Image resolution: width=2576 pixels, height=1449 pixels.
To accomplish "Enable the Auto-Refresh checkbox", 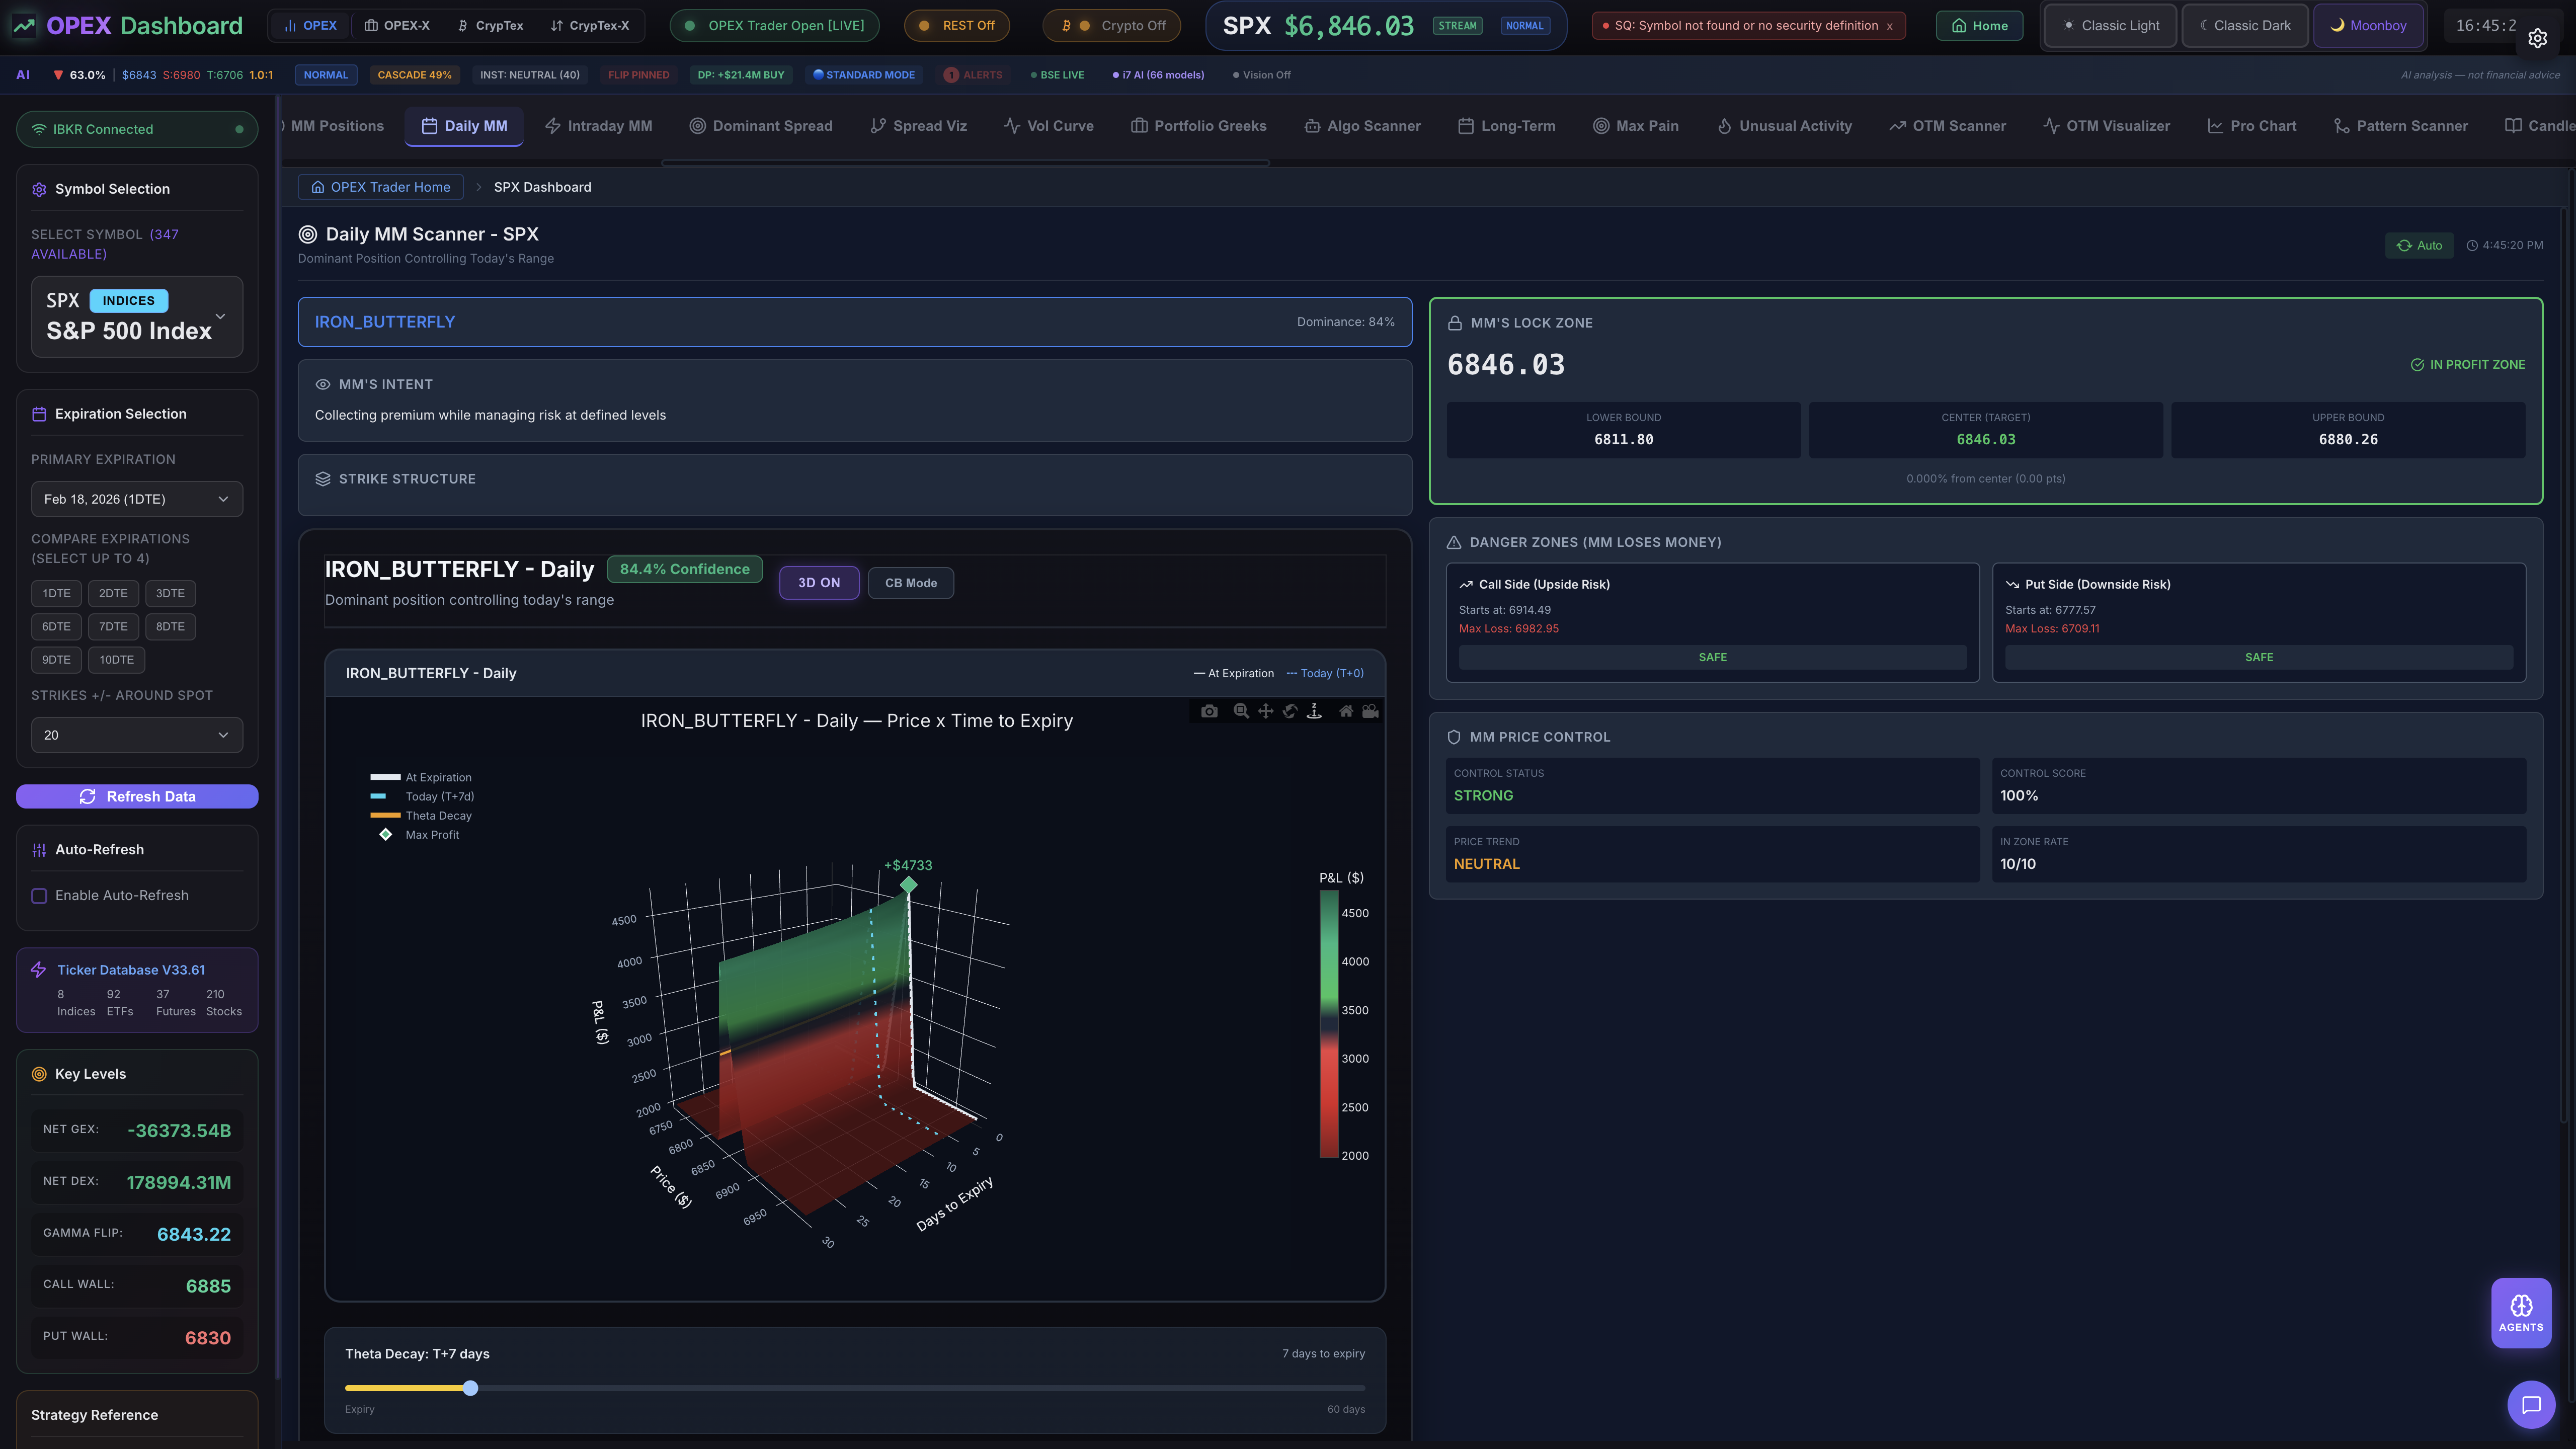I will [x=40, y=895].
